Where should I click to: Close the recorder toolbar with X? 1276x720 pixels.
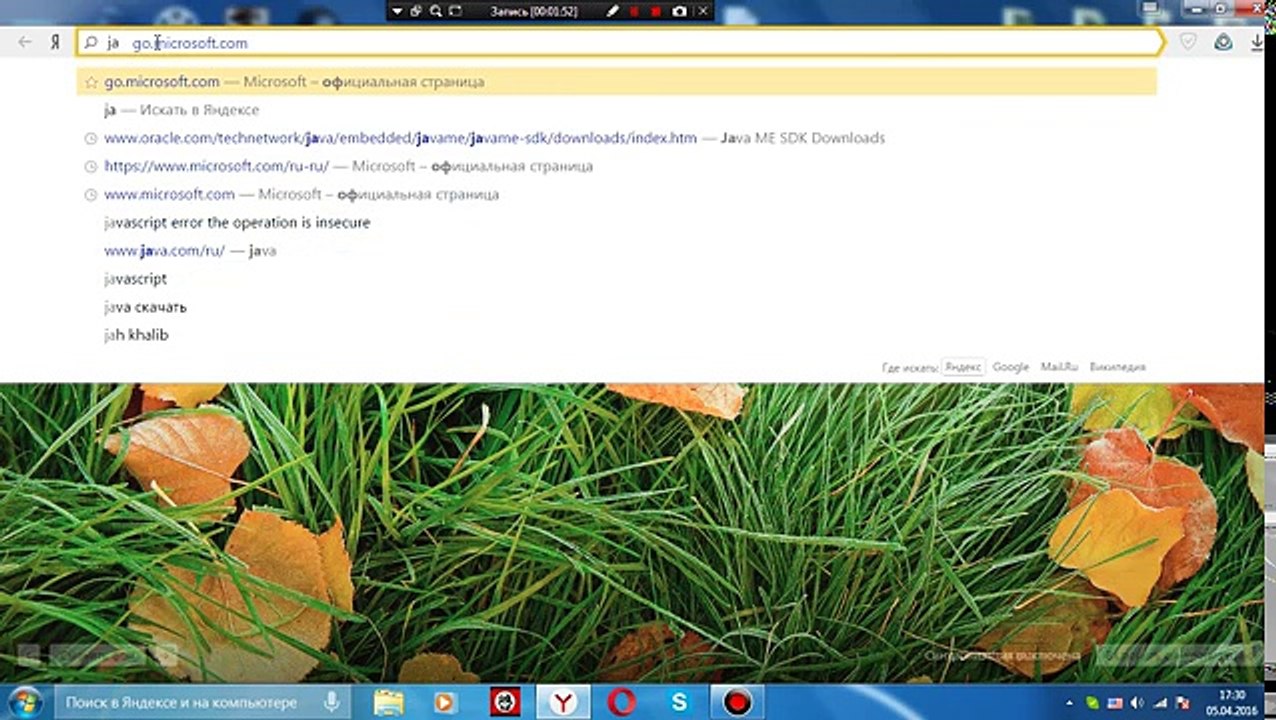(703, 11)
